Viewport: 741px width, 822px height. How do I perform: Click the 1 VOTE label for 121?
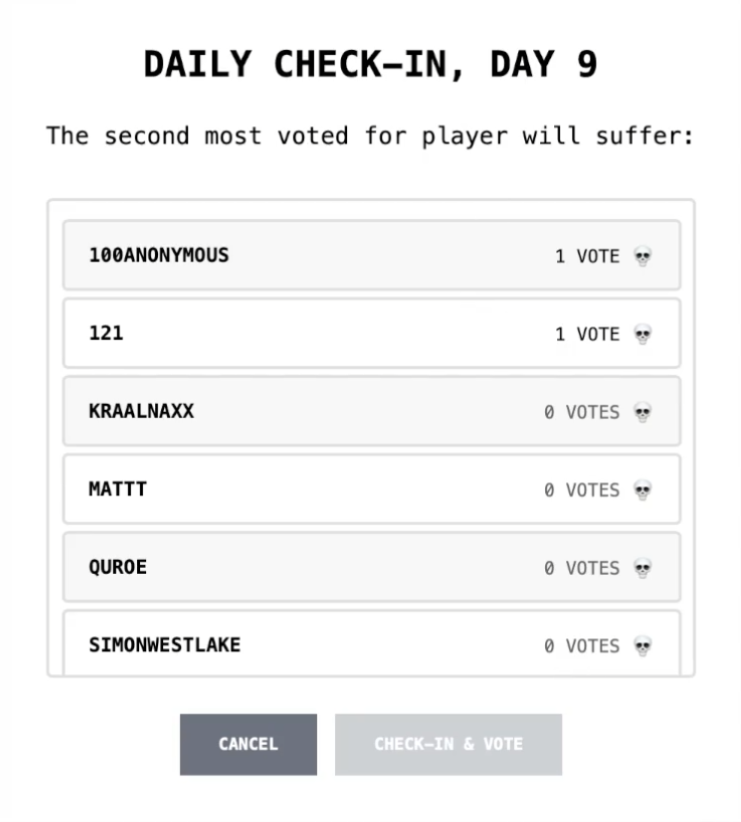pyautogui.click(x=587, y=334)
